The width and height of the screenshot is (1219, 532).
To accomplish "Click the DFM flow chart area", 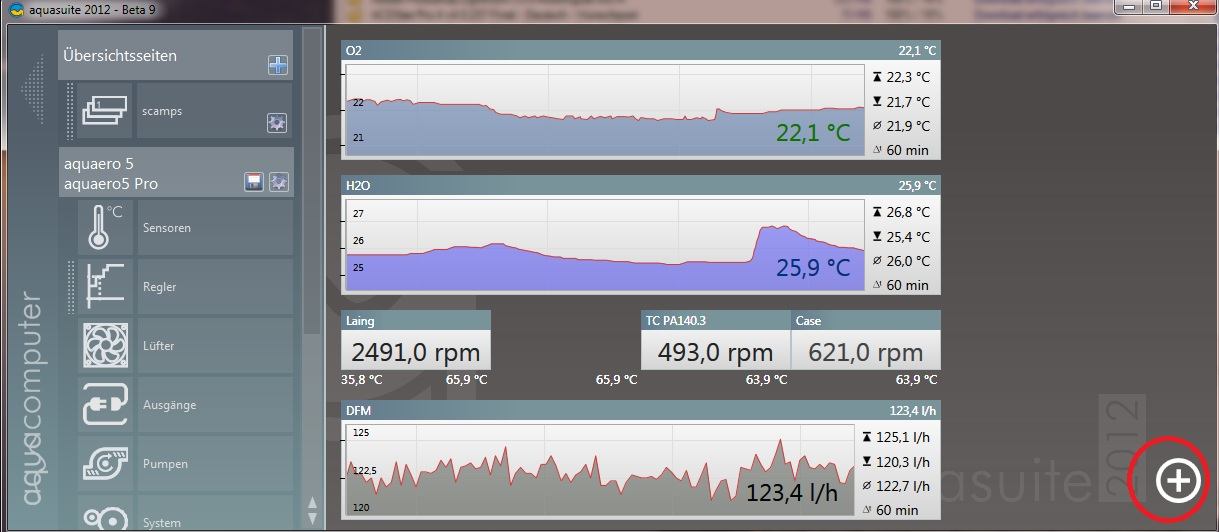I will click(x=600, y=469).
